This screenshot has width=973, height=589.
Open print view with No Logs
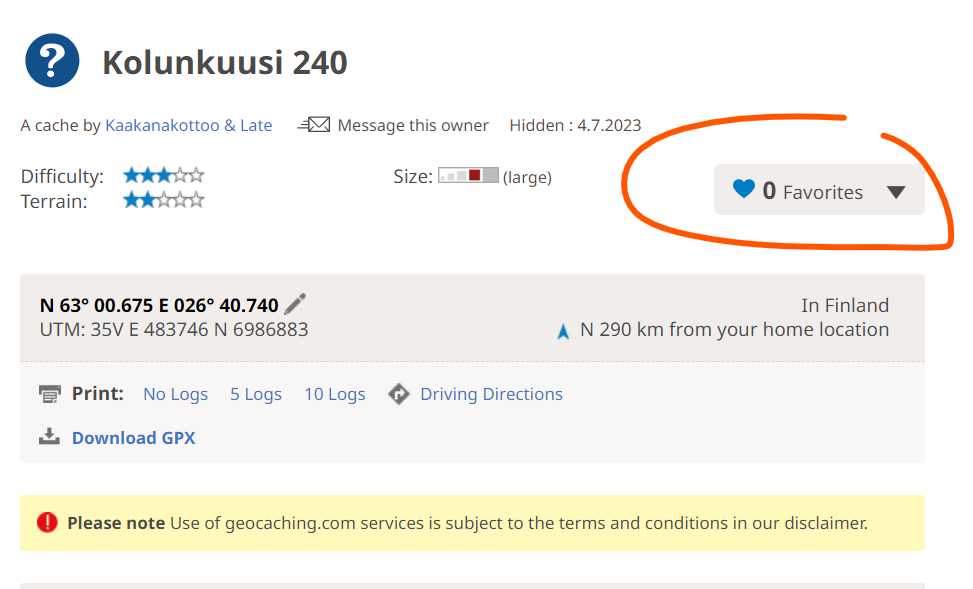(175, 393)
